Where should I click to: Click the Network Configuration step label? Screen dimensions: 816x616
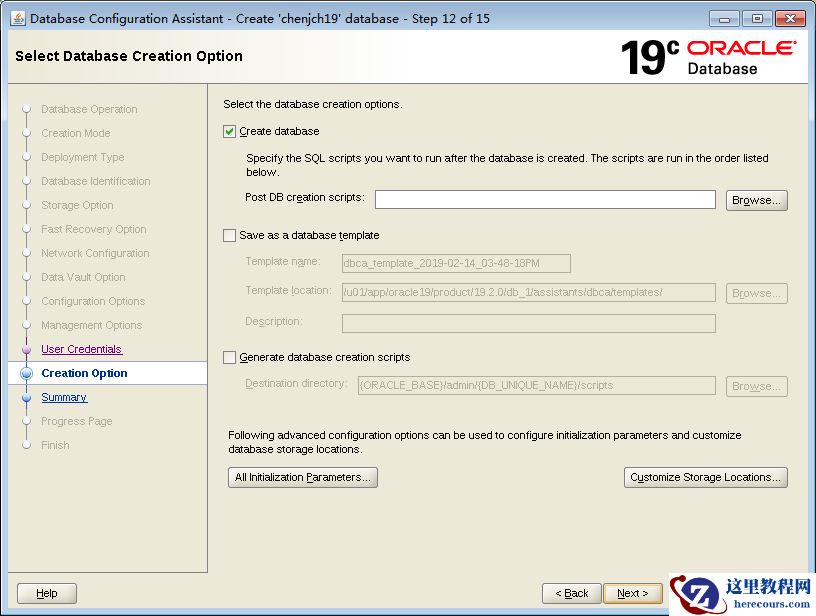(95, 253)
